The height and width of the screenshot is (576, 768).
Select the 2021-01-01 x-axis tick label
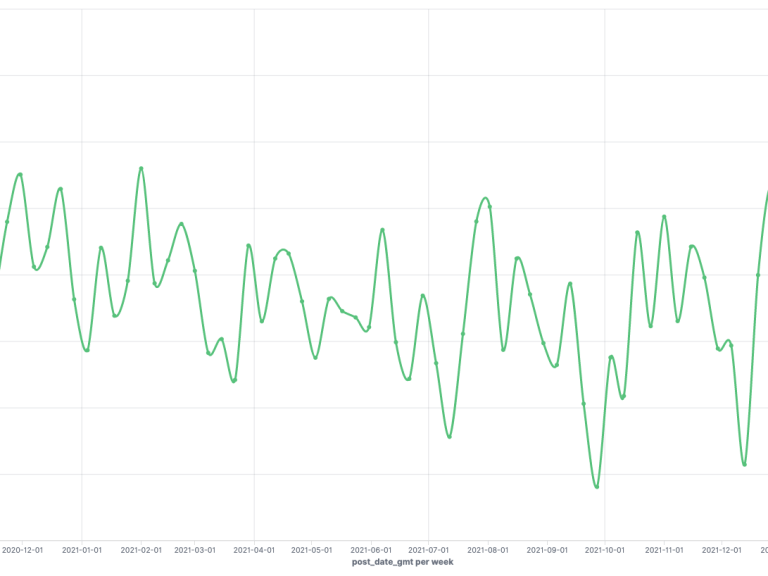pyautogui.click(x=82, y=550)
